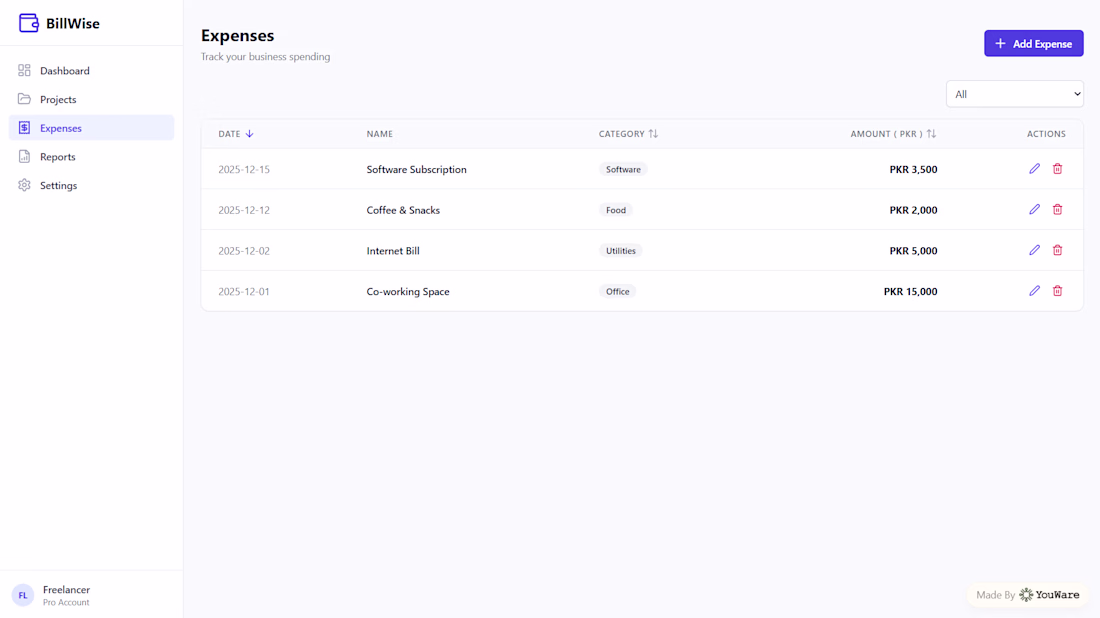Screen dimensions: 1100x618
Task: Delete the Co-working Space expense
Action: click(x=1057, y=291)
